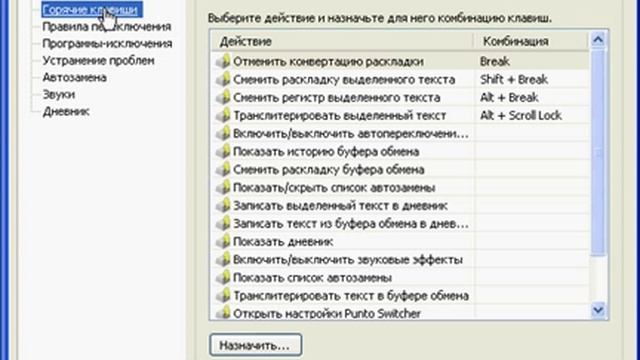The image size is (640, 360).
Task: Click icon beside Записать текст из буфера обмена
Action: [x=223, y=224]
